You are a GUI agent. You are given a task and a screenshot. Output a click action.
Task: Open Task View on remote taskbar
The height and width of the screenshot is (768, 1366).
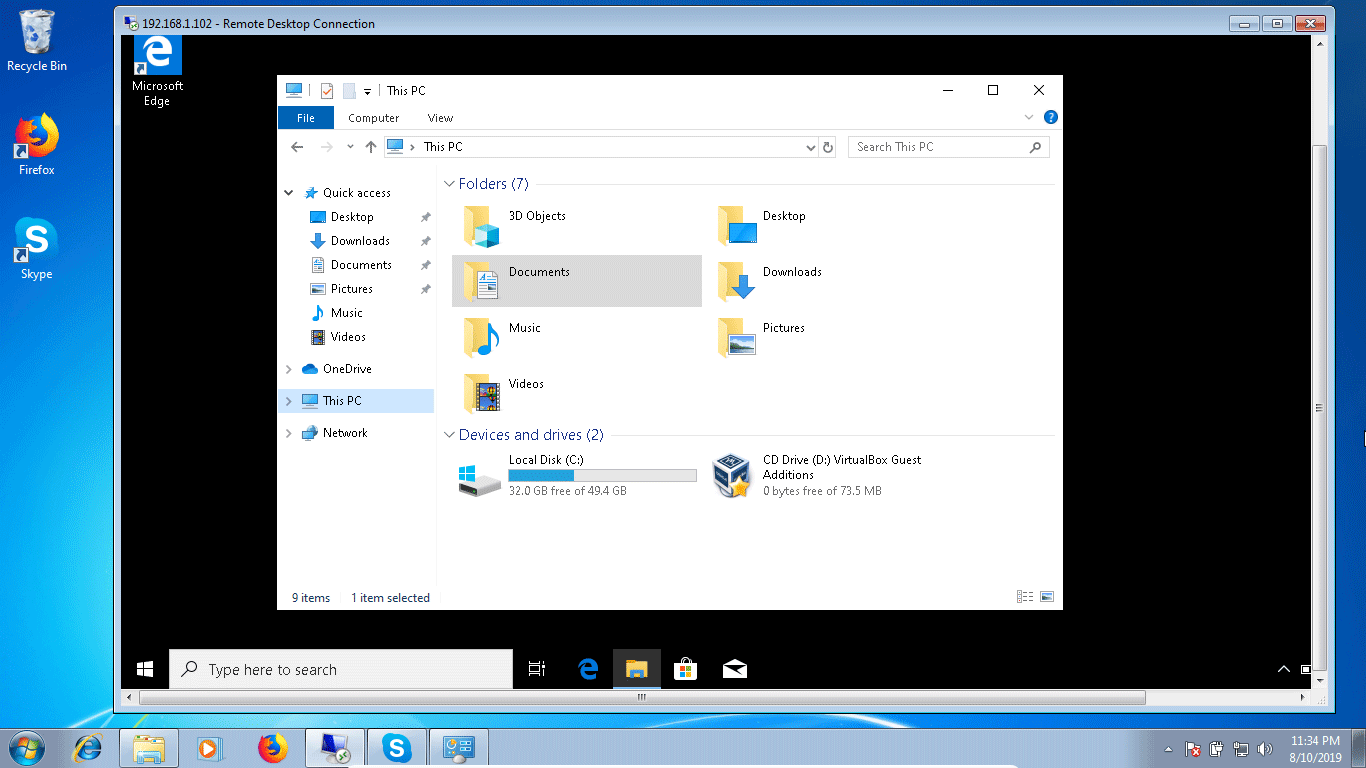[x=537, y=669]
